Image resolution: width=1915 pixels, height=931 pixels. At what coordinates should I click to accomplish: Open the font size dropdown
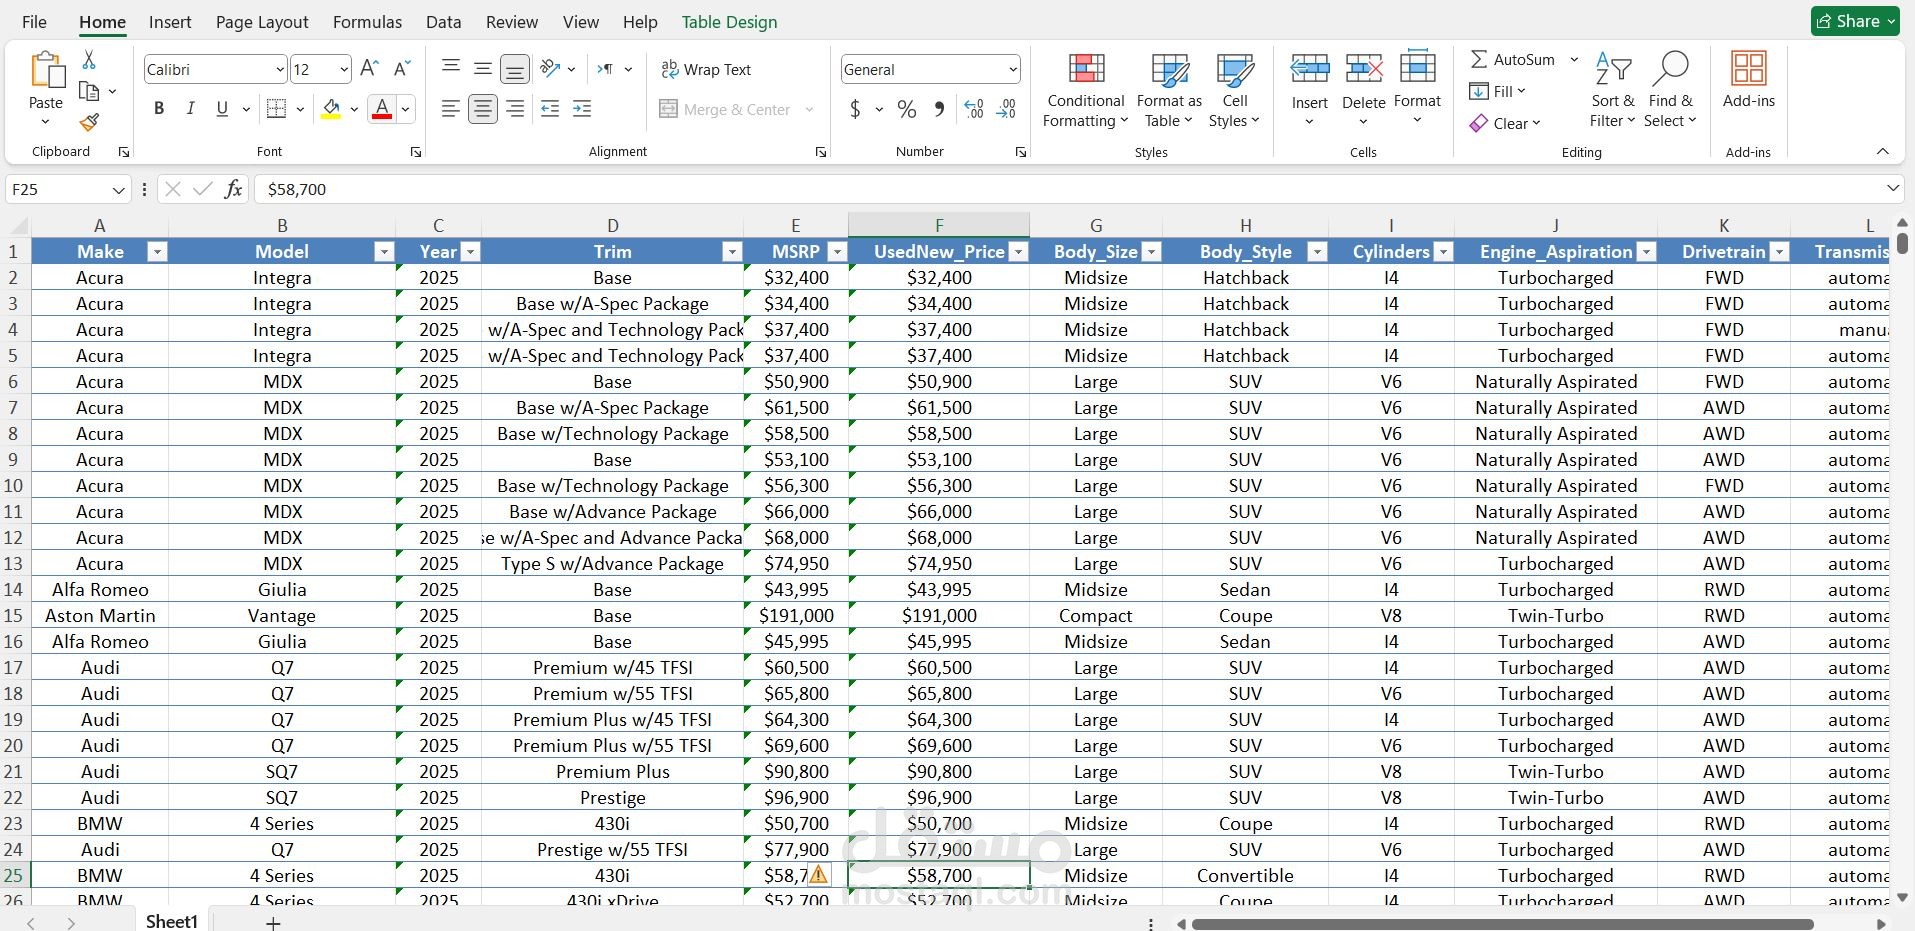(344, 69)
